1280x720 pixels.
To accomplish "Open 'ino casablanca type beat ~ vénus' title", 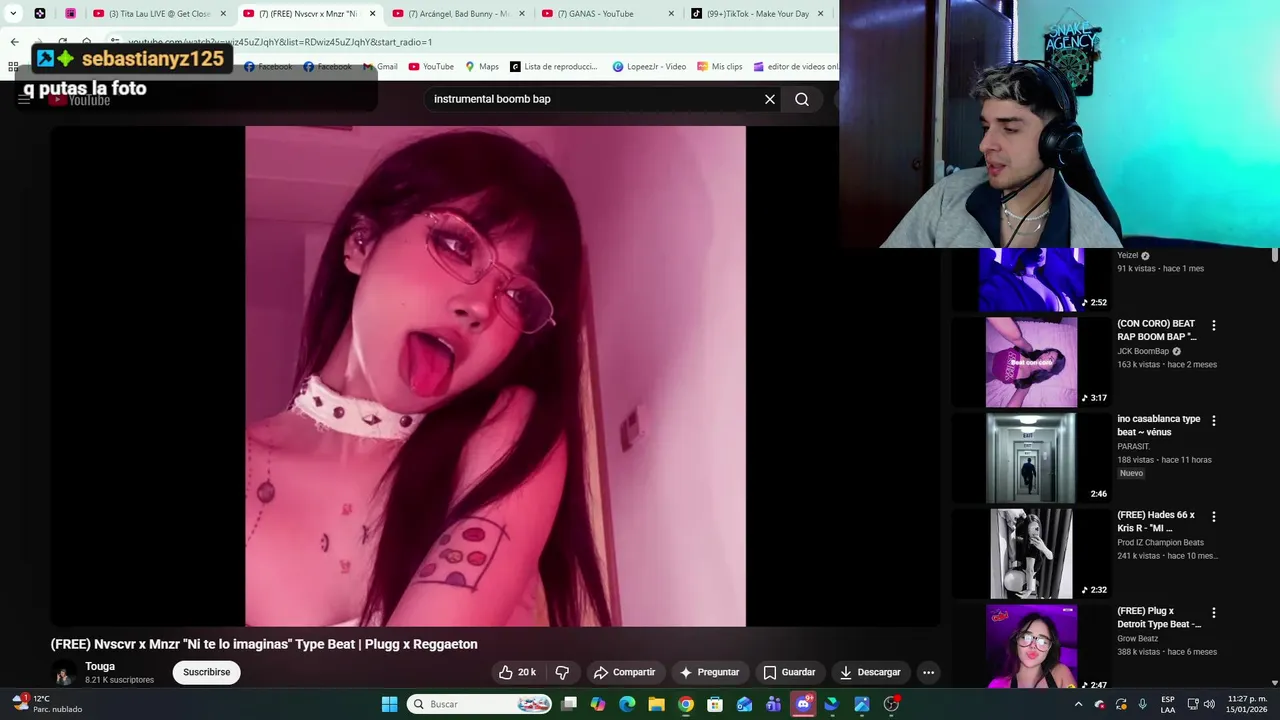I will point(1158,425).
